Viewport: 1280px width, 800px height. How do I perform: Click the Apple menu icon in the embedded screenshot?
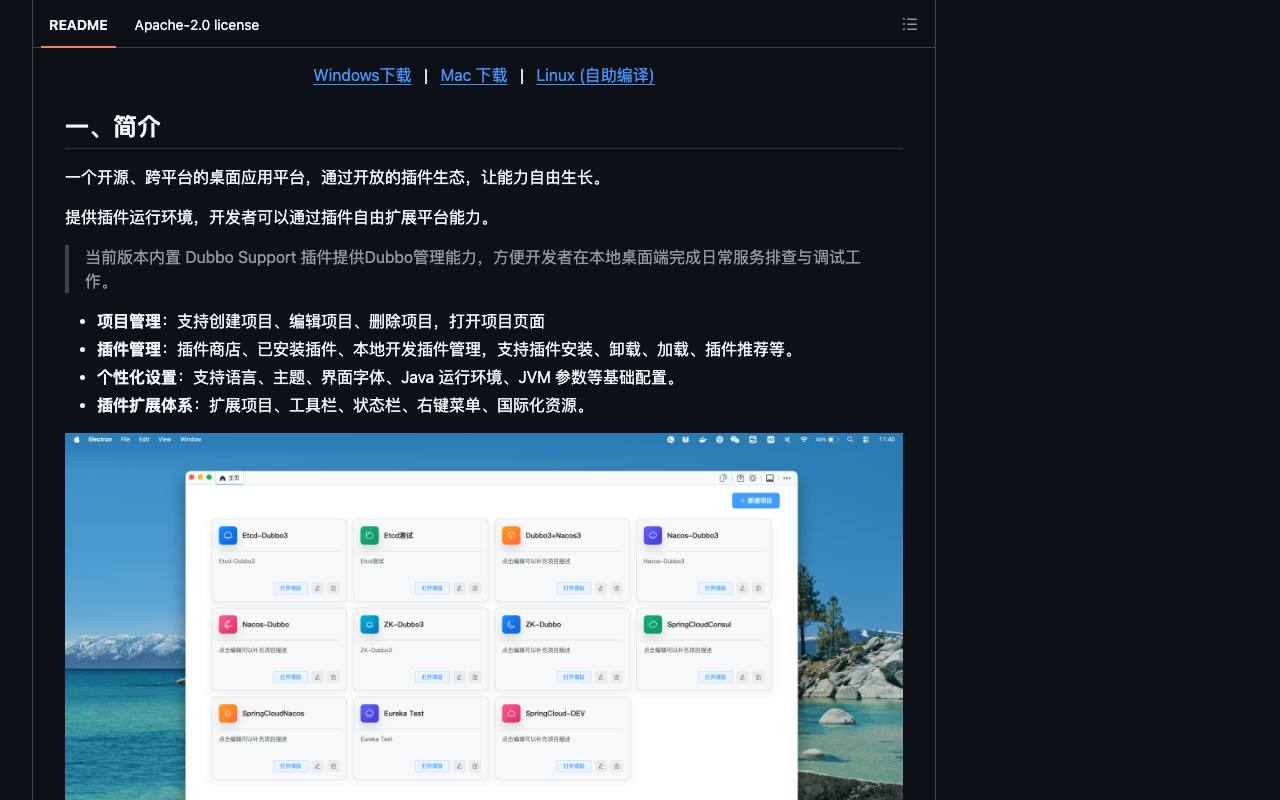76,439
